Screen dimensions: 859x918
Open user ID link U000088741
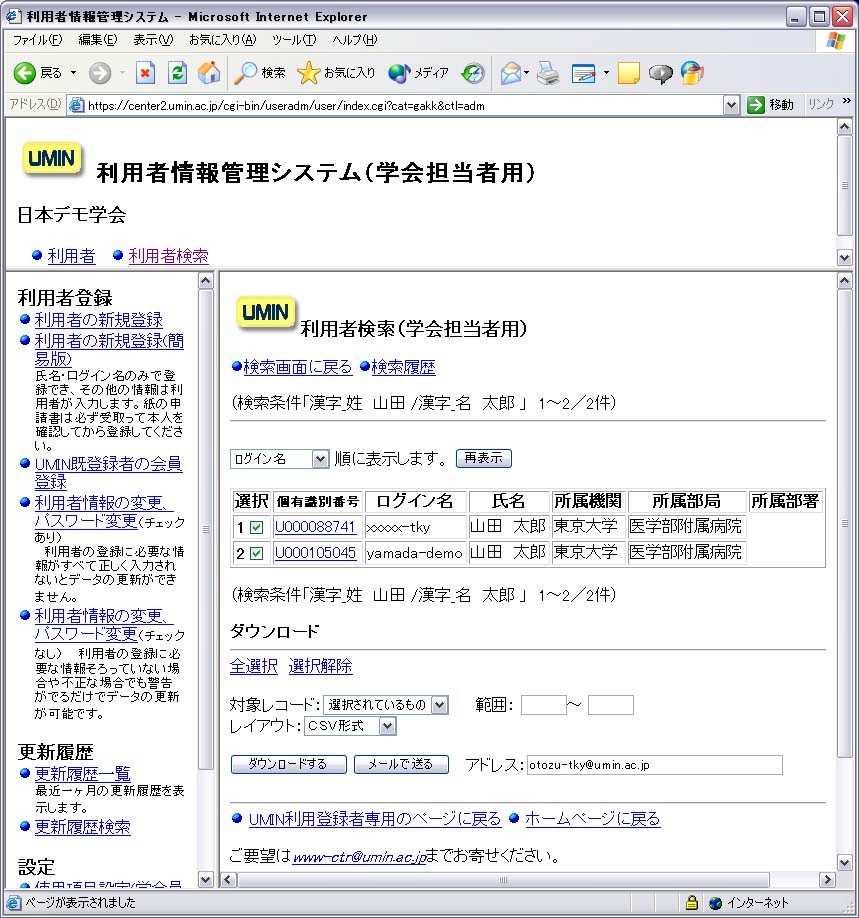click(315, 527)
